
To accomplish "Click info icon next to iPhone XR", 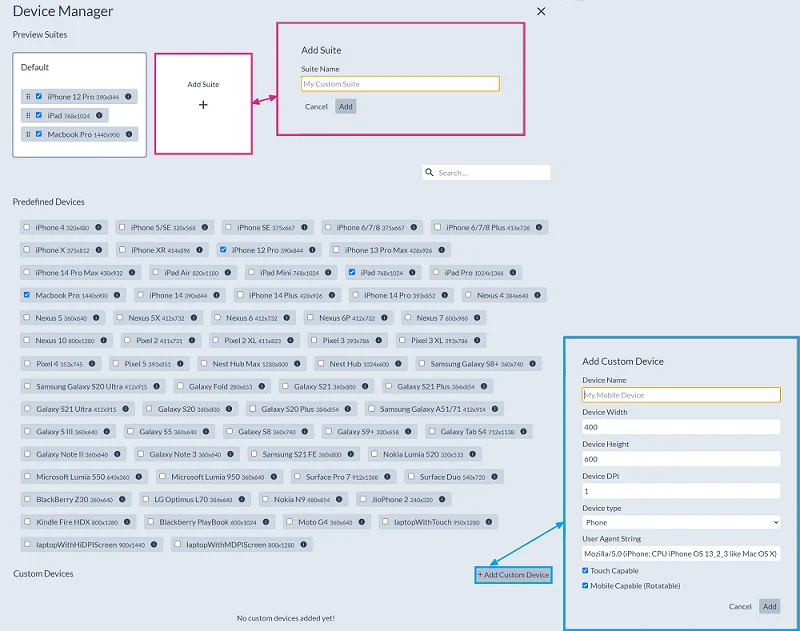I will (199, 250).
